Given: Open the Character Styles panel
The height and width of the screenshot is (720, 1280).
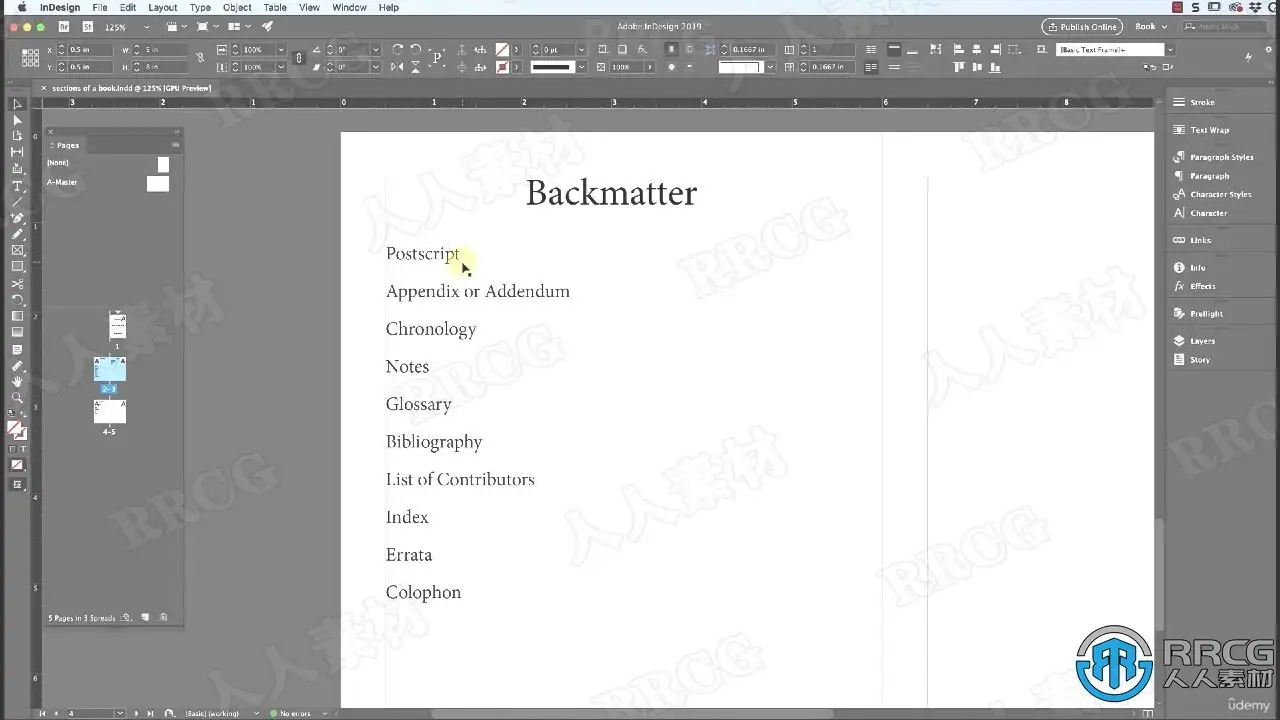Looking at the screenshot, I should 1220,194.
